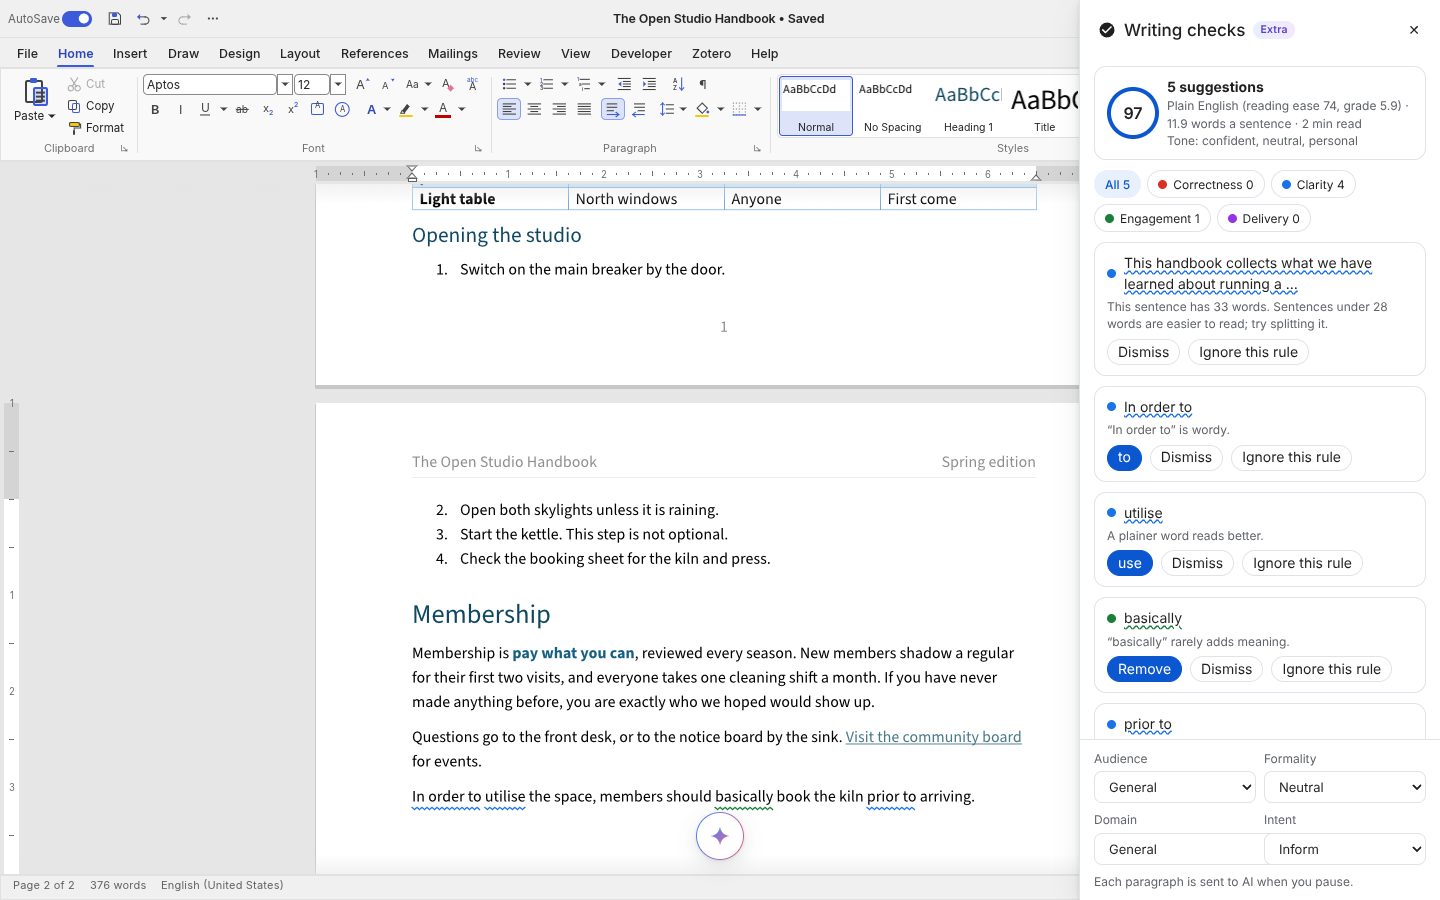Open the font color swatch
This screenshot has height=900, width=1440.
click(443, 110)
